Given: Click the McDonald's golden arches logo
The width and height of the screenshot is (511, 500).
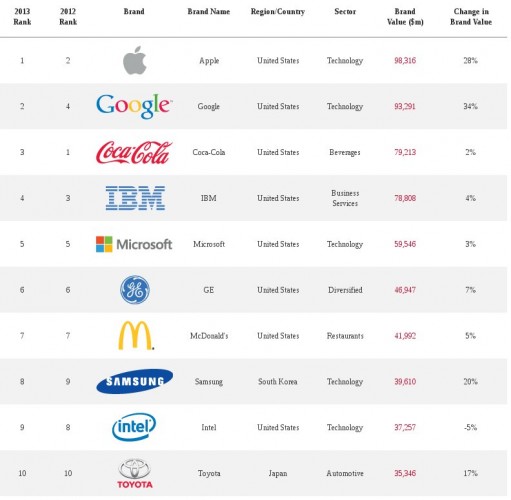Looking at the screenshot, I should (x=136, y=335).
